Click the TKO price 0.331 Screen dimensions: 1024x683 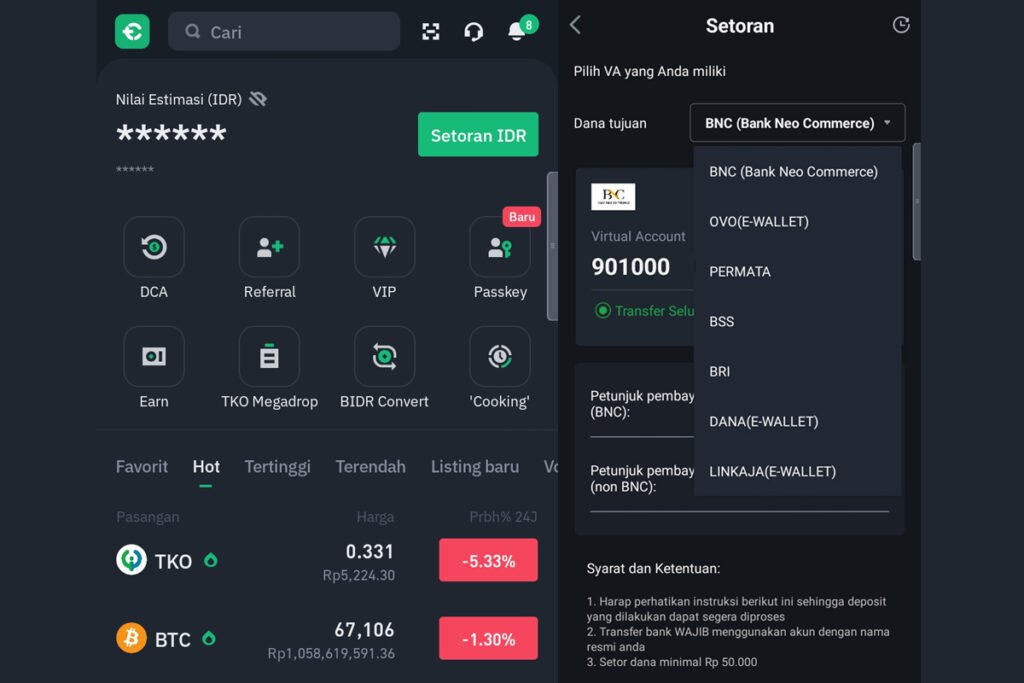370,552
